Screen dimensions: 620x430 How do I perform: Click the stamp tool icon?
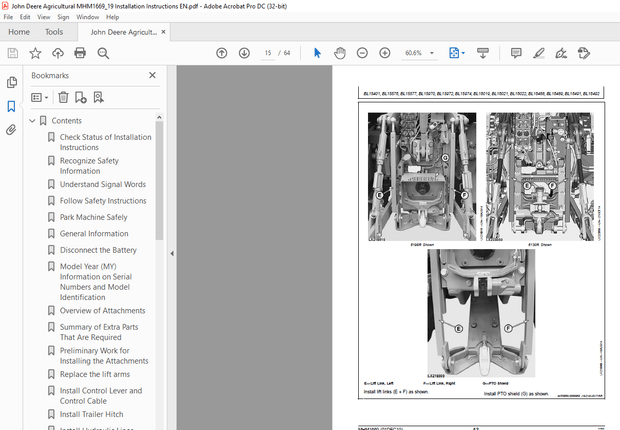point(584,53)
